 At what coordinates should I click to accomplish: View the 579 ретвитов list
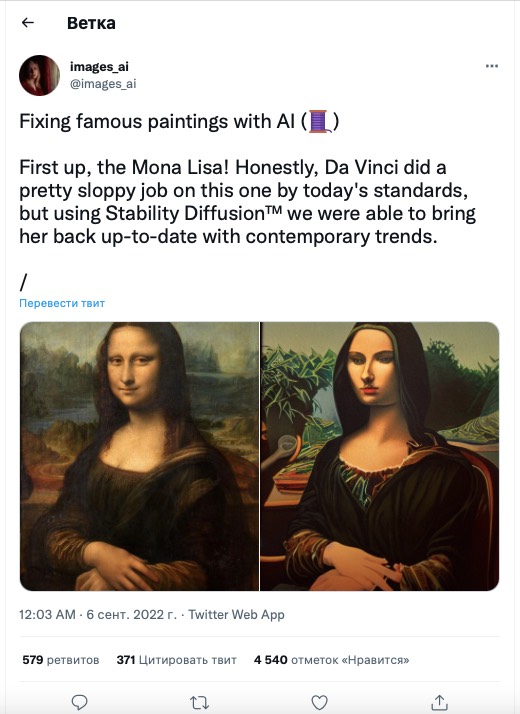(x=61, y=660)
